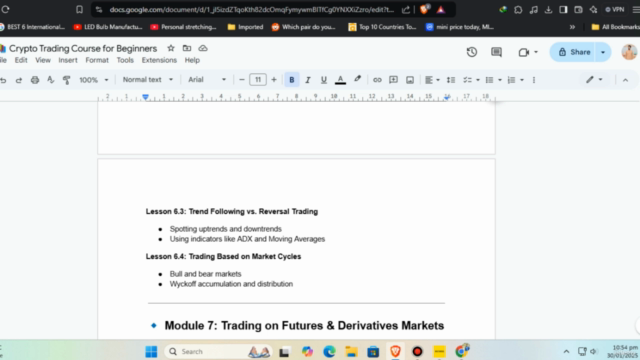Image resolution: width=640 pixels, height=360 pixels.
Task: Increase font size with plus
Action: (274, 80)
